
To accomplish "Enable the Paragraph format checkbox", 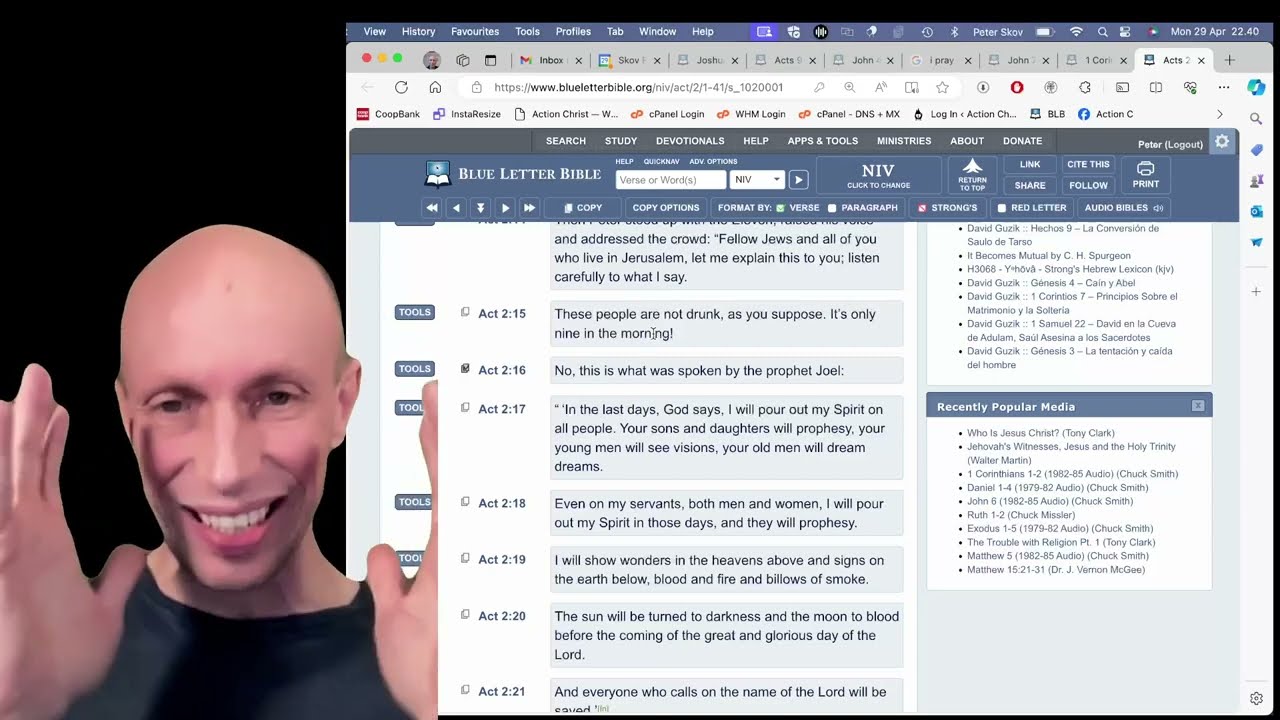I will 832,208.
